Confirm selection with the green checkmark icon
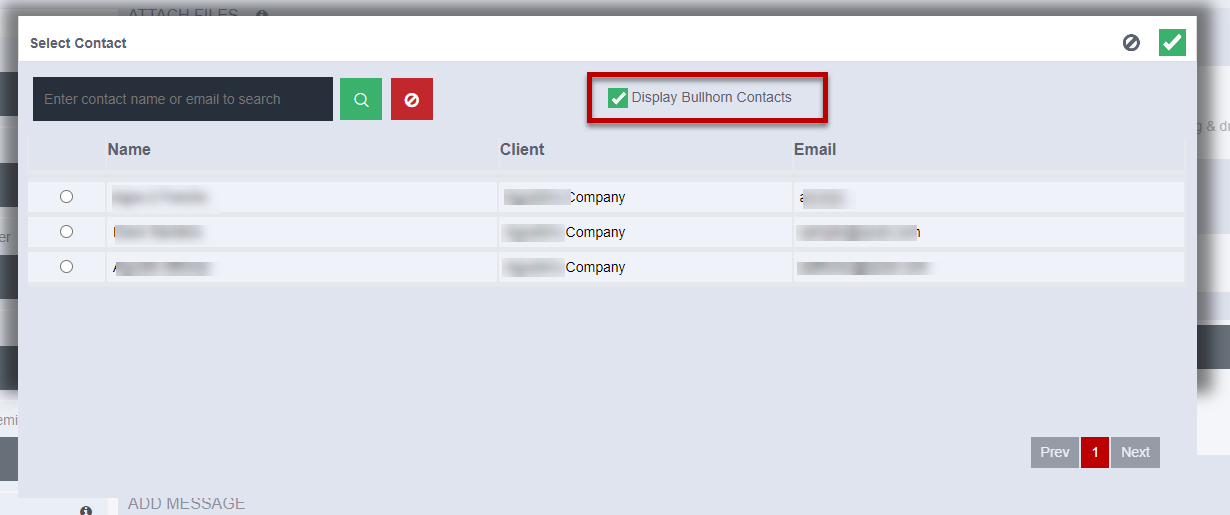Viewport: 1230px width, 515px height. (1172, 43)
